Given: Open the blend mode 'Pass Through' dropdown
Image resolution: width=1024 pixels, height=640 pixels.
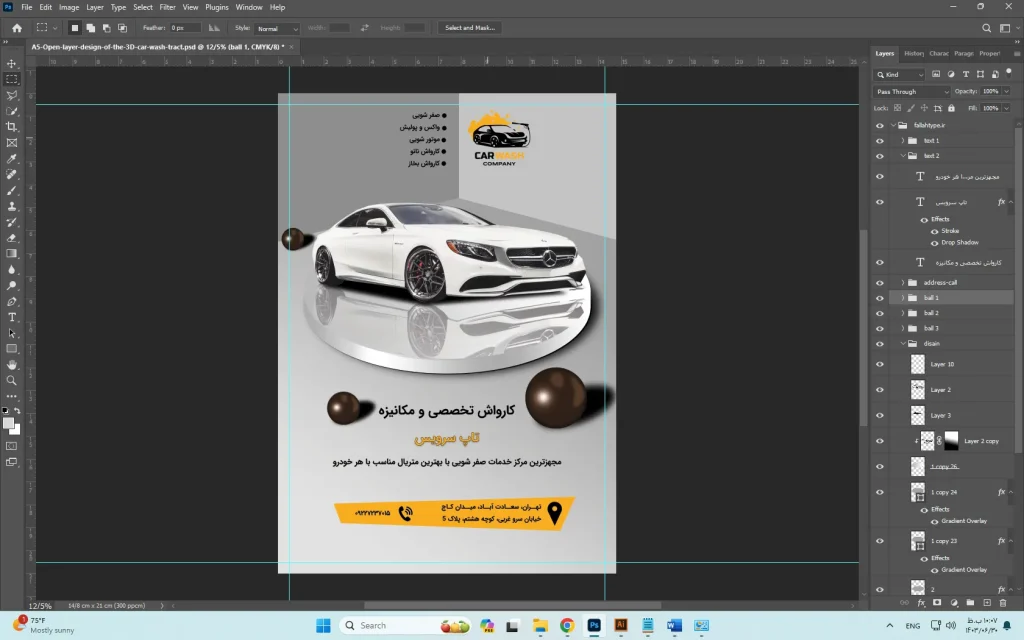Looking at the screenshot, I should point(912,92).
